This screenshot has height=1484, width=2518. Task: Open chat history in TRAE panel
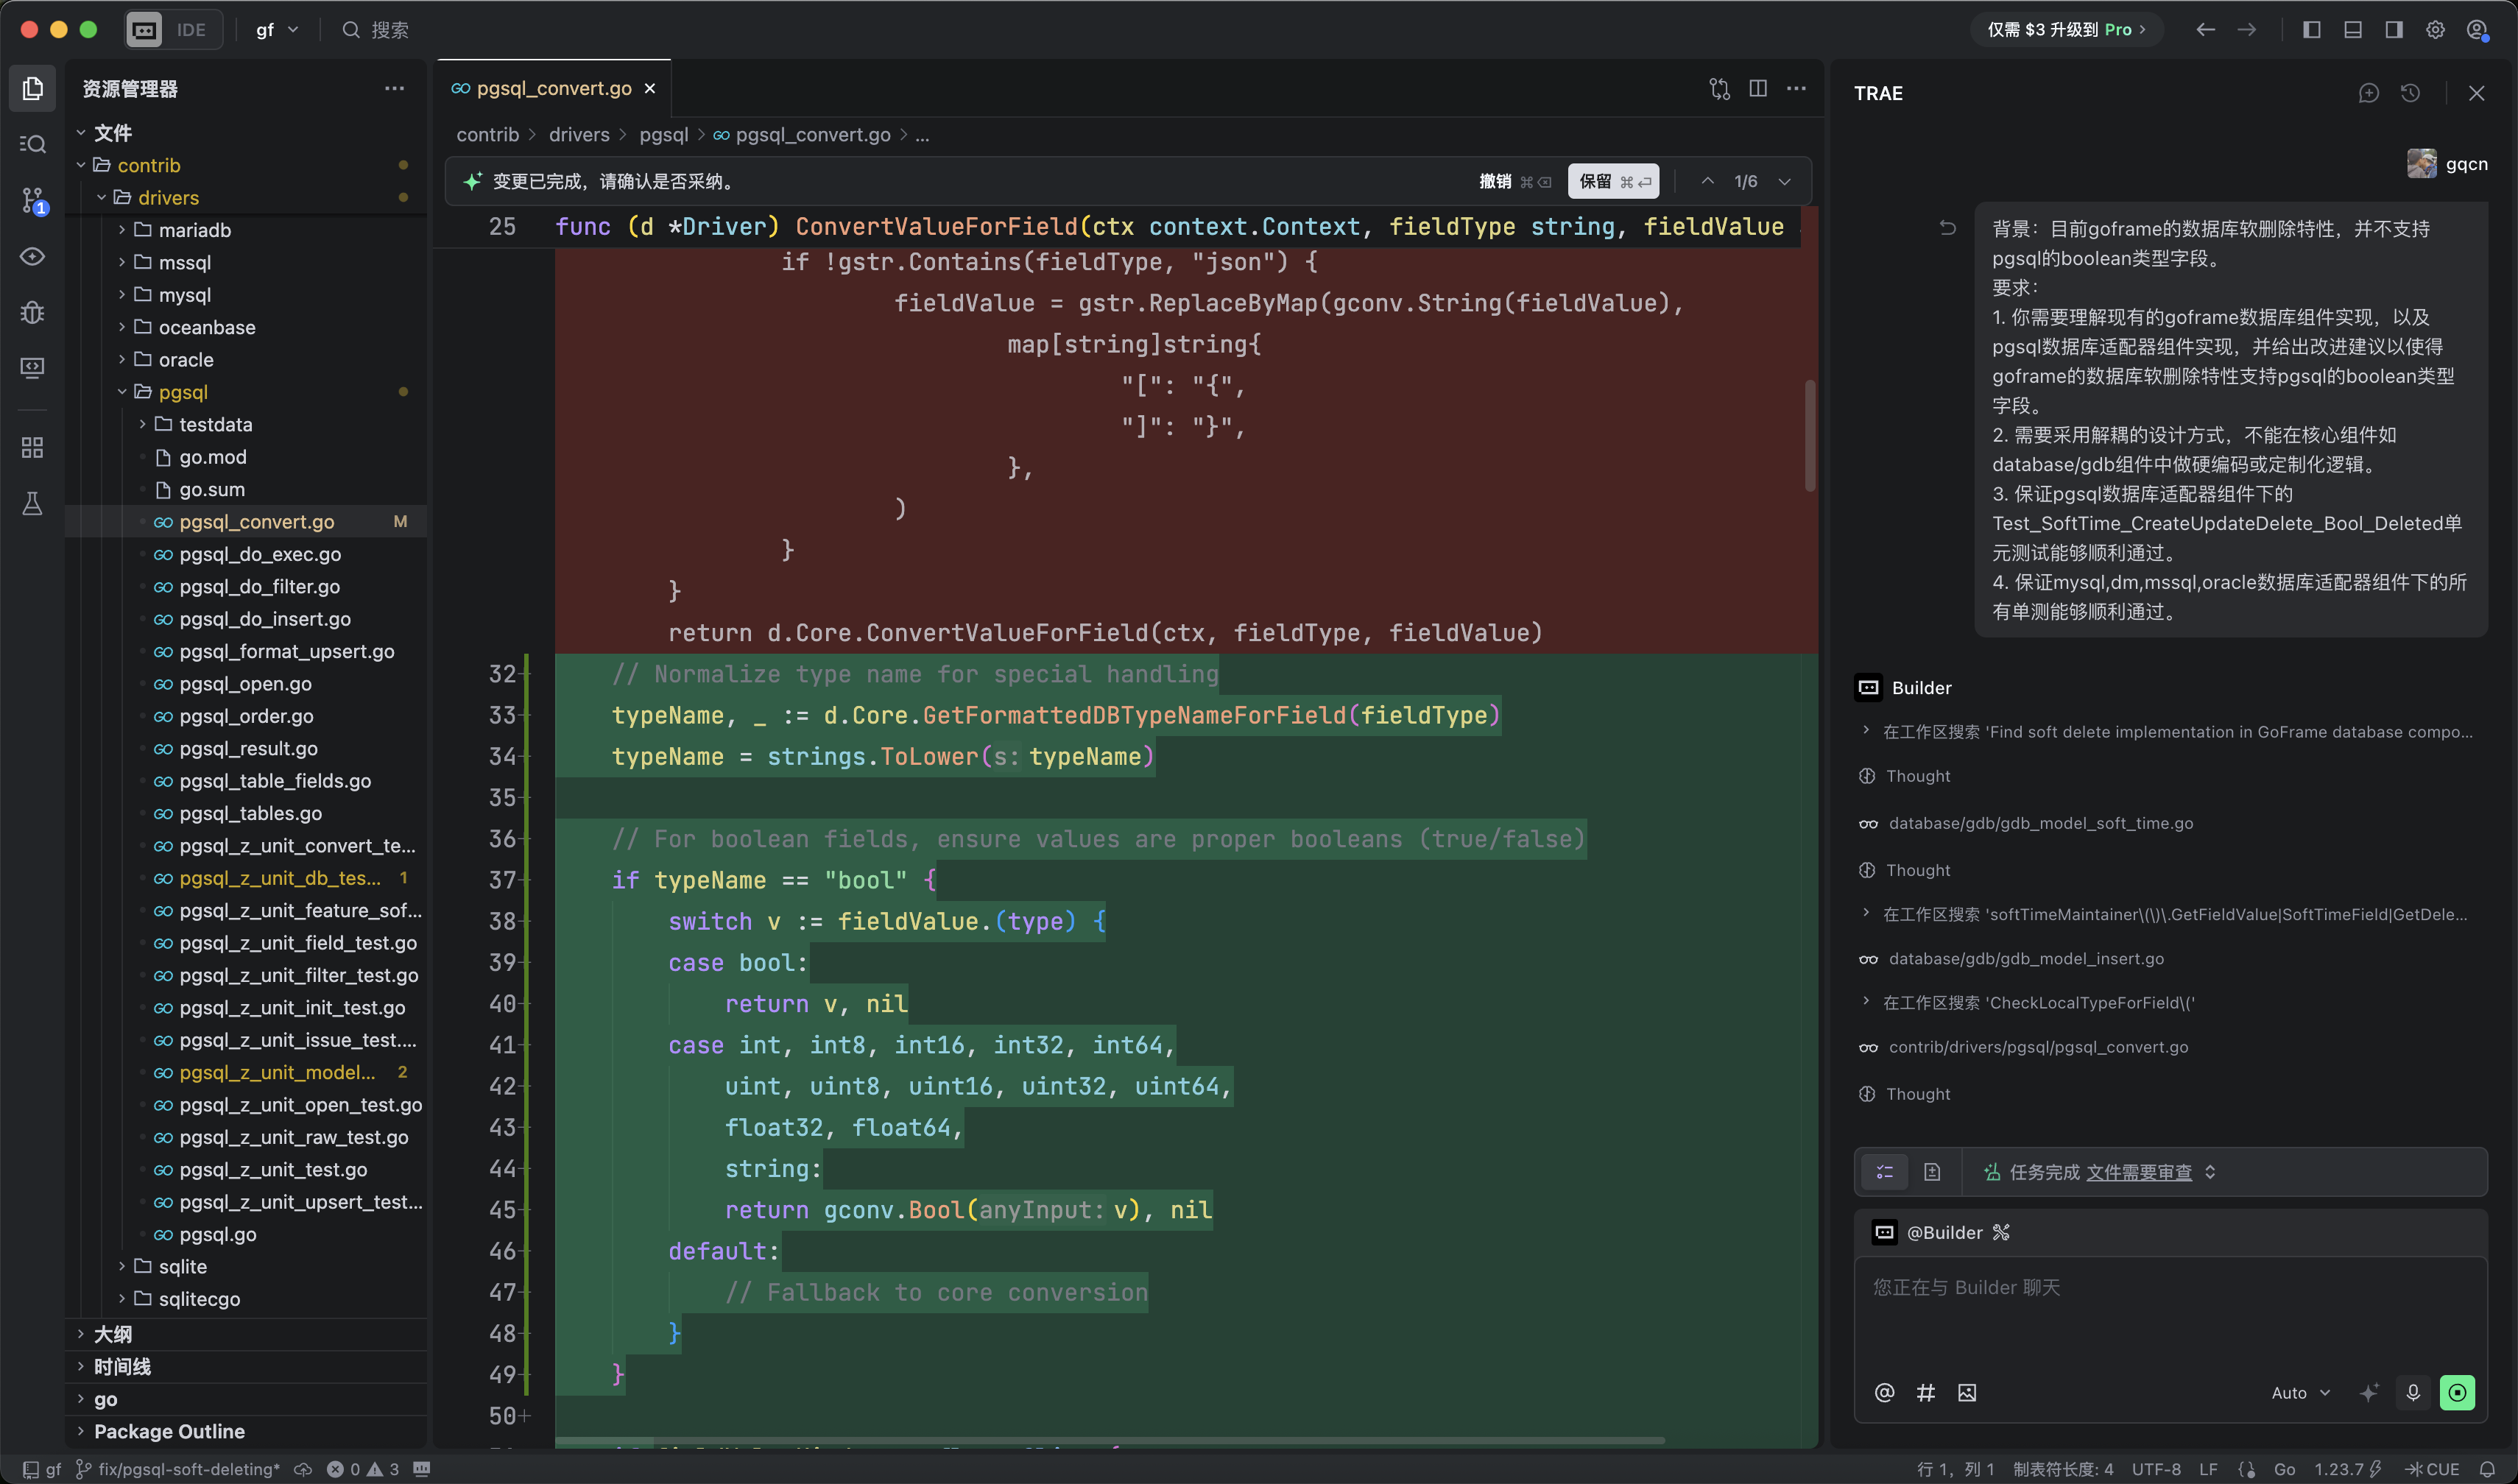pyautogui.click(x=2410, y=93)
